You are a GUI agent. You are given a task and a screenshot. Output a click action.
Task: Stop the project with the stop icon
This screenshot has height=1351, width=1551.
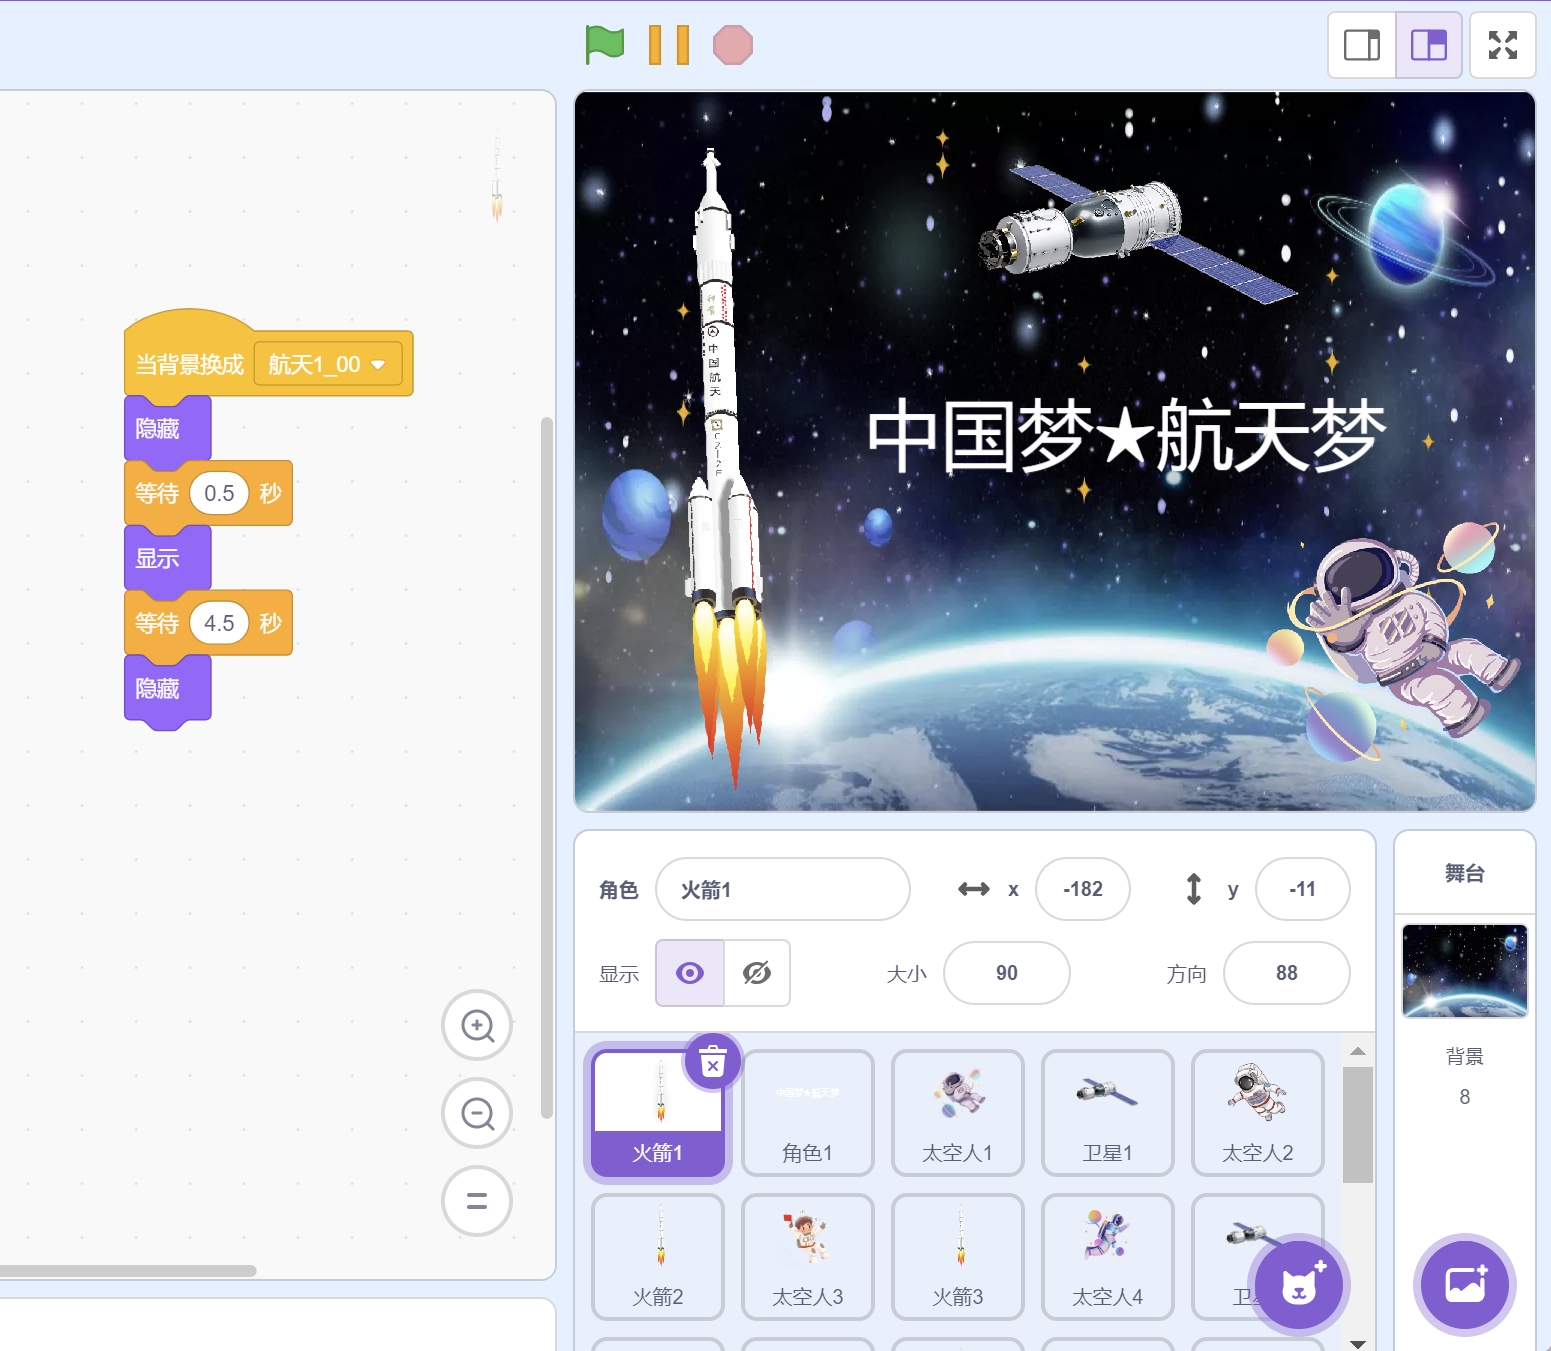click(x=733, y=43)
